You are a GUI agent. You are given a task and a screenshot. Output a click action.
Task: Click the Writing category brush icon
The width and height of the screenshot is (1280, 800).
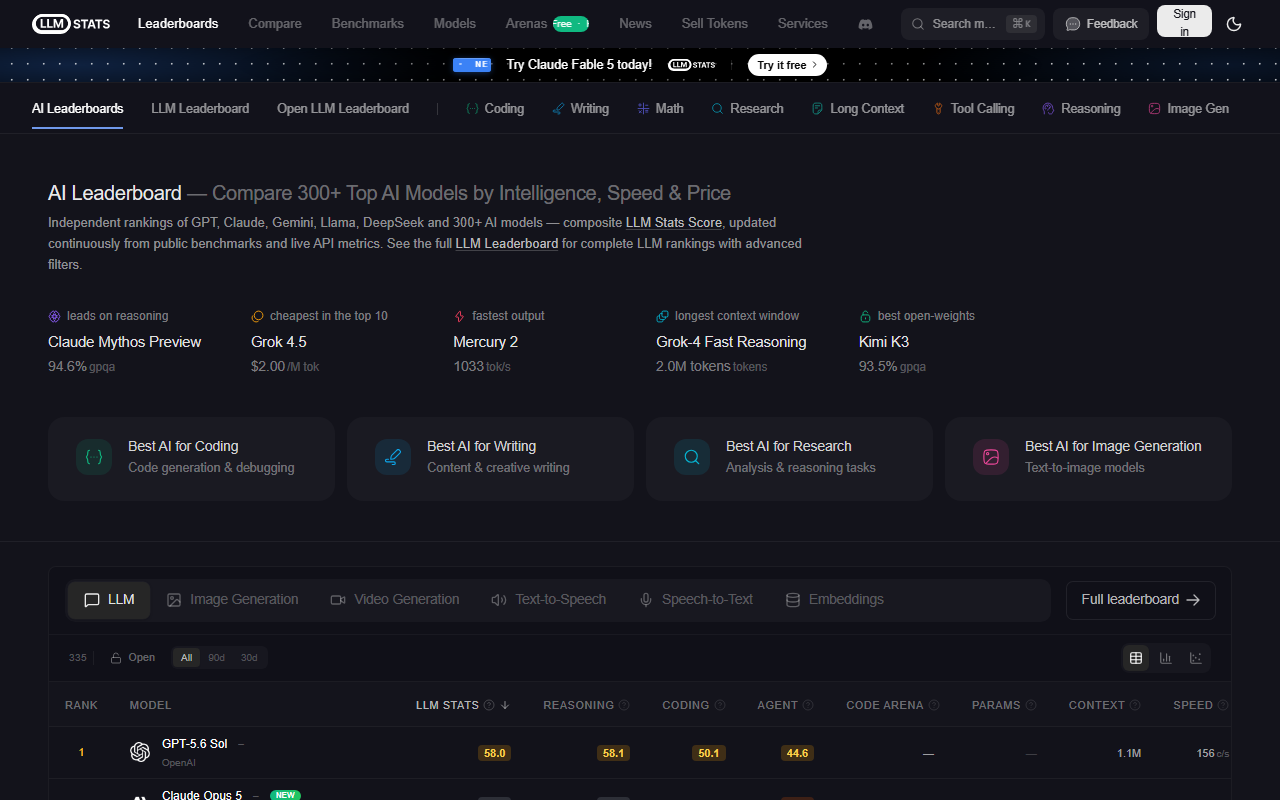pos(558,108)
